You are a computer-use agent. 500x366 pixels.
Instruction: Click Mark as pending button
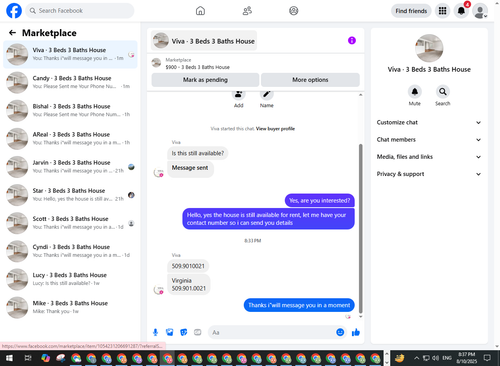pos(205,80)
